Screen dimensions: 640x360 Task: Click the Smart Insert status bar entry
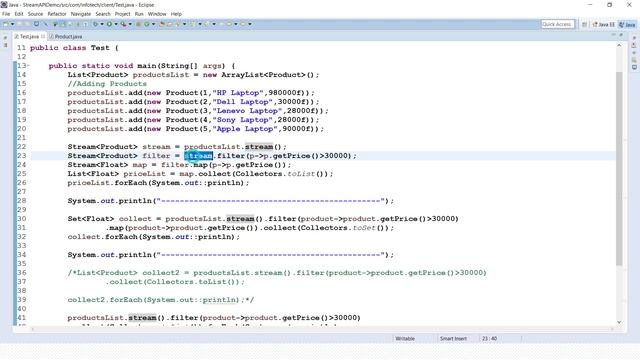(453, 338)
